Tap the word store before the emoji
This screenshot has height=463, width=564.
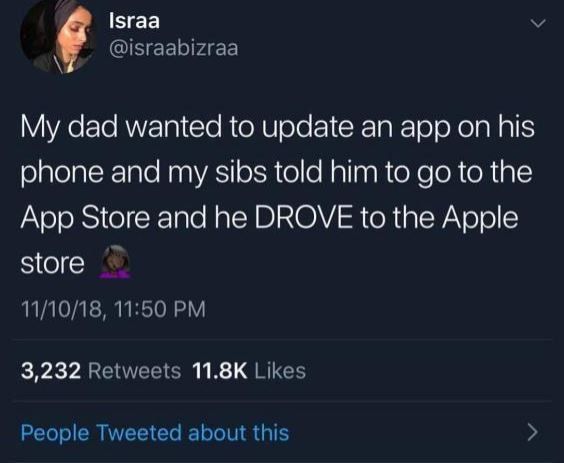[53, 264]
